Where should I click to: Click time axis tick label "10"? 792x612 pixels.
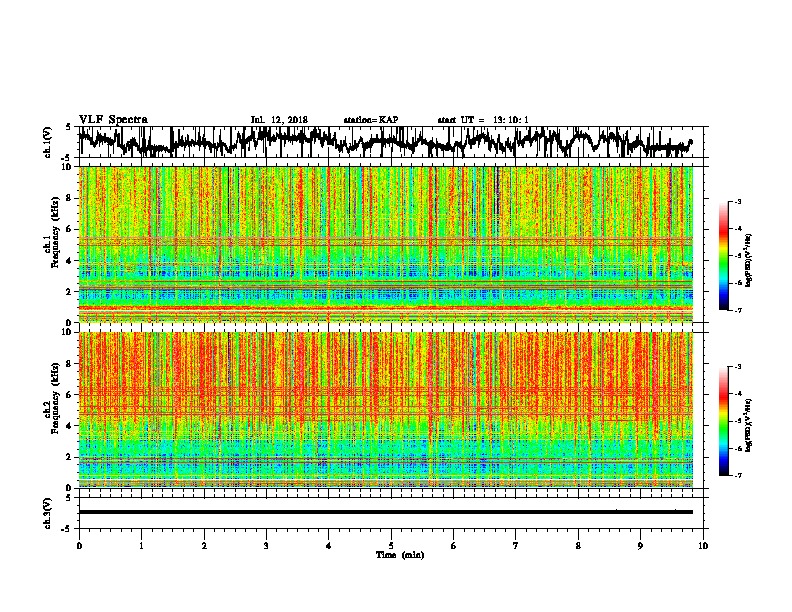[703, 546]
